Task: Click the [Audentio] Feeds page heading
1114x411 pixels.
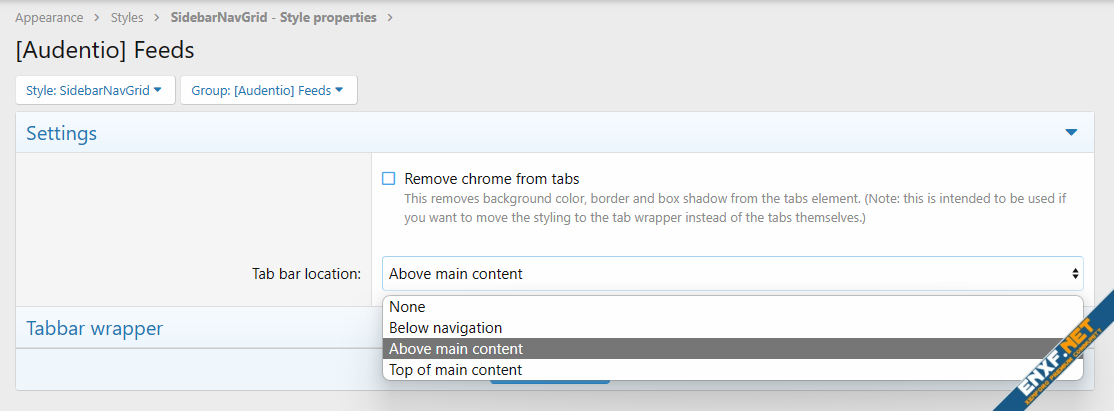Action: [105, 50]
